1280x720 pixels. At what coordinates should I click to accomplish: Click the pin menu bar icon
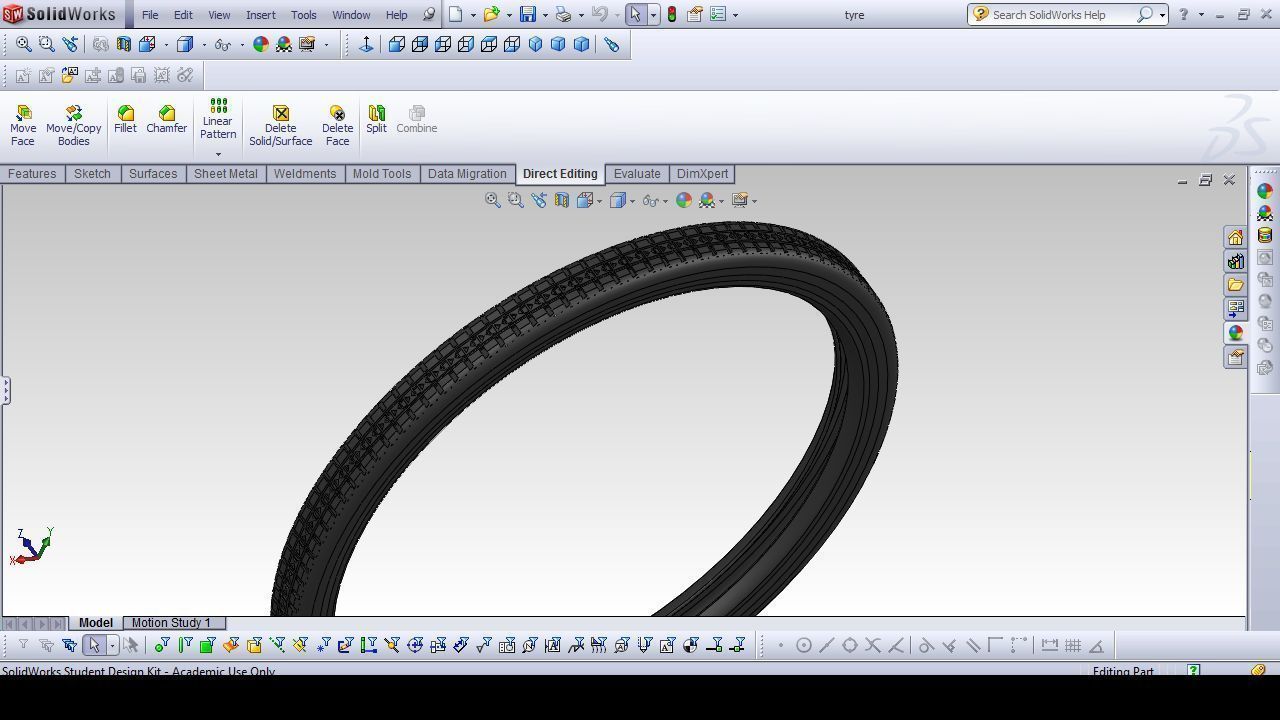pyautogui.click(x=429, y=15)
